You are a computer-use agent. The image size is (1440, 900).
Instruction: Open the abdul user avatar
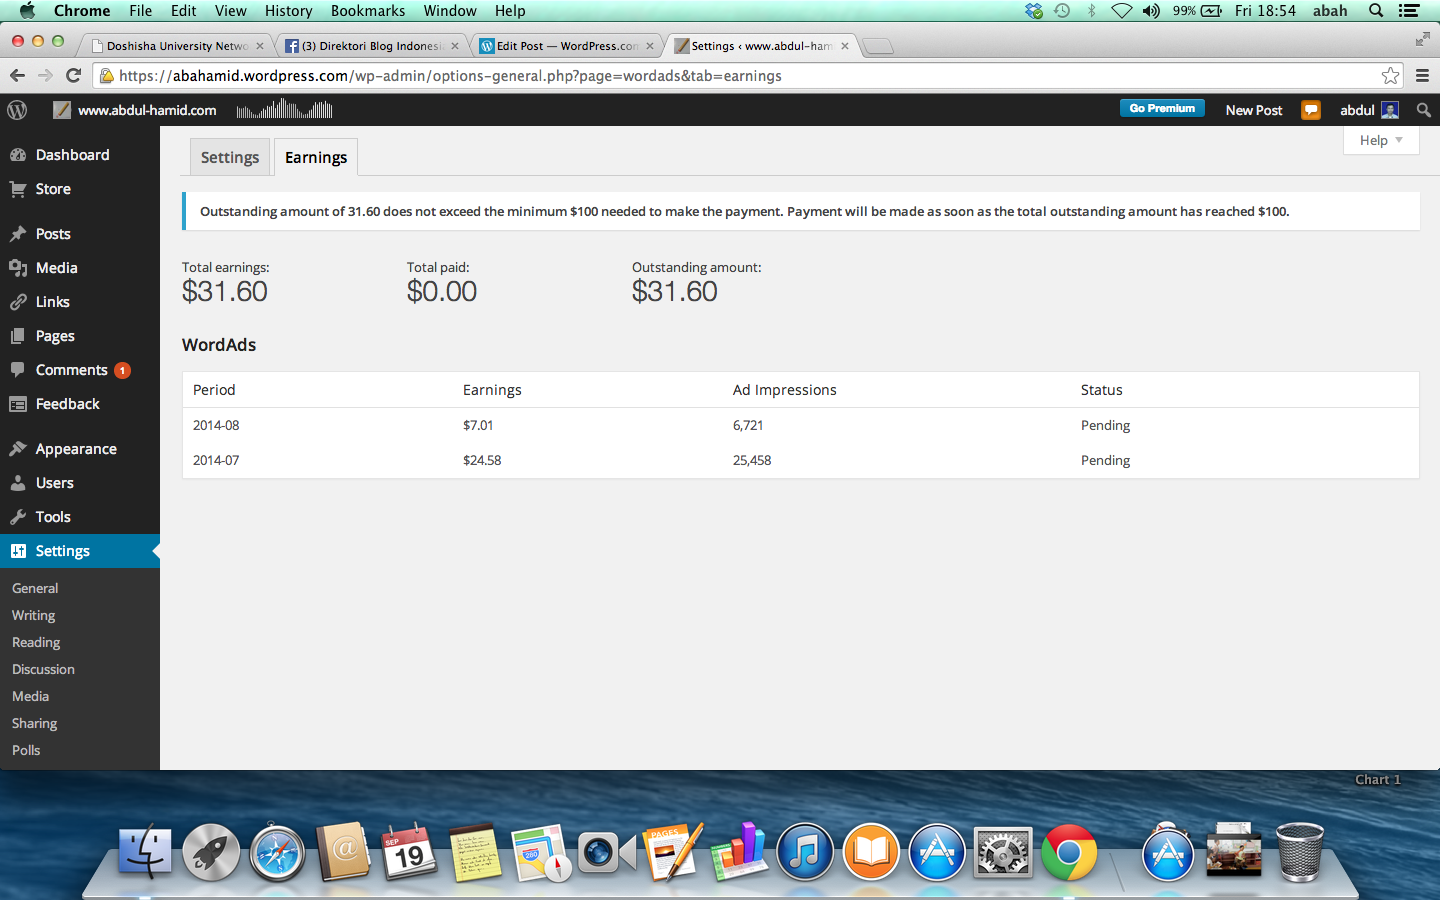pos(1390,110)
